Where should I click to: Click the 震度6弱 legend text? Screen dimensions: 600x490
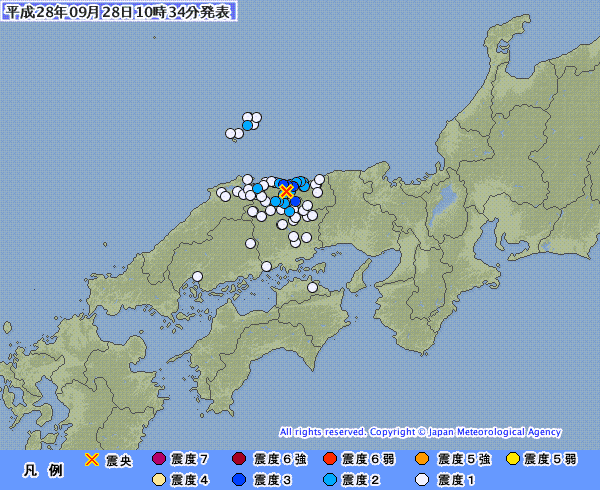(368, 459)
